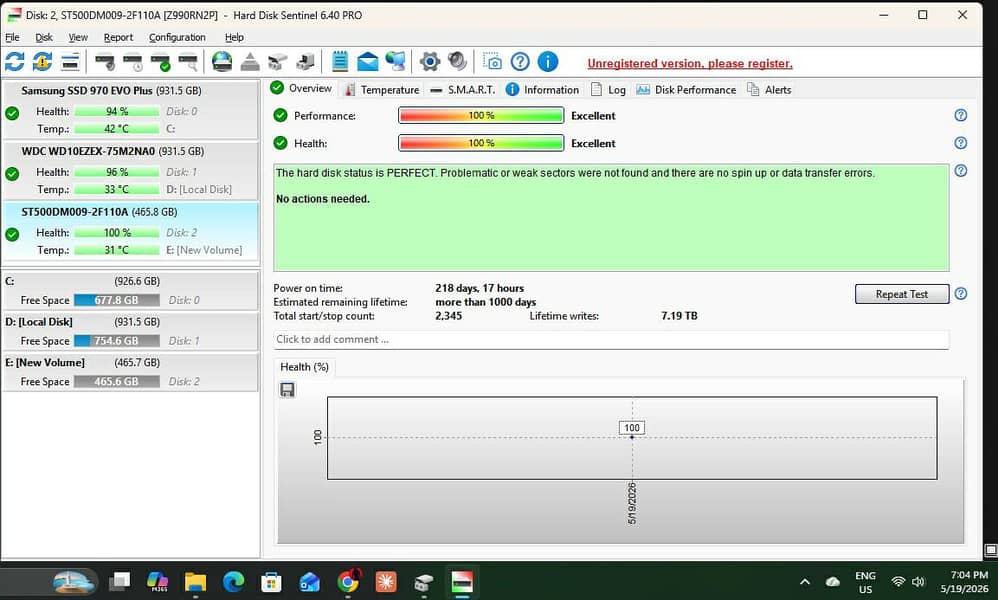Click the disk icon with green checkmark
Viewport: 998px width, 600px height.
click(160, 62)
